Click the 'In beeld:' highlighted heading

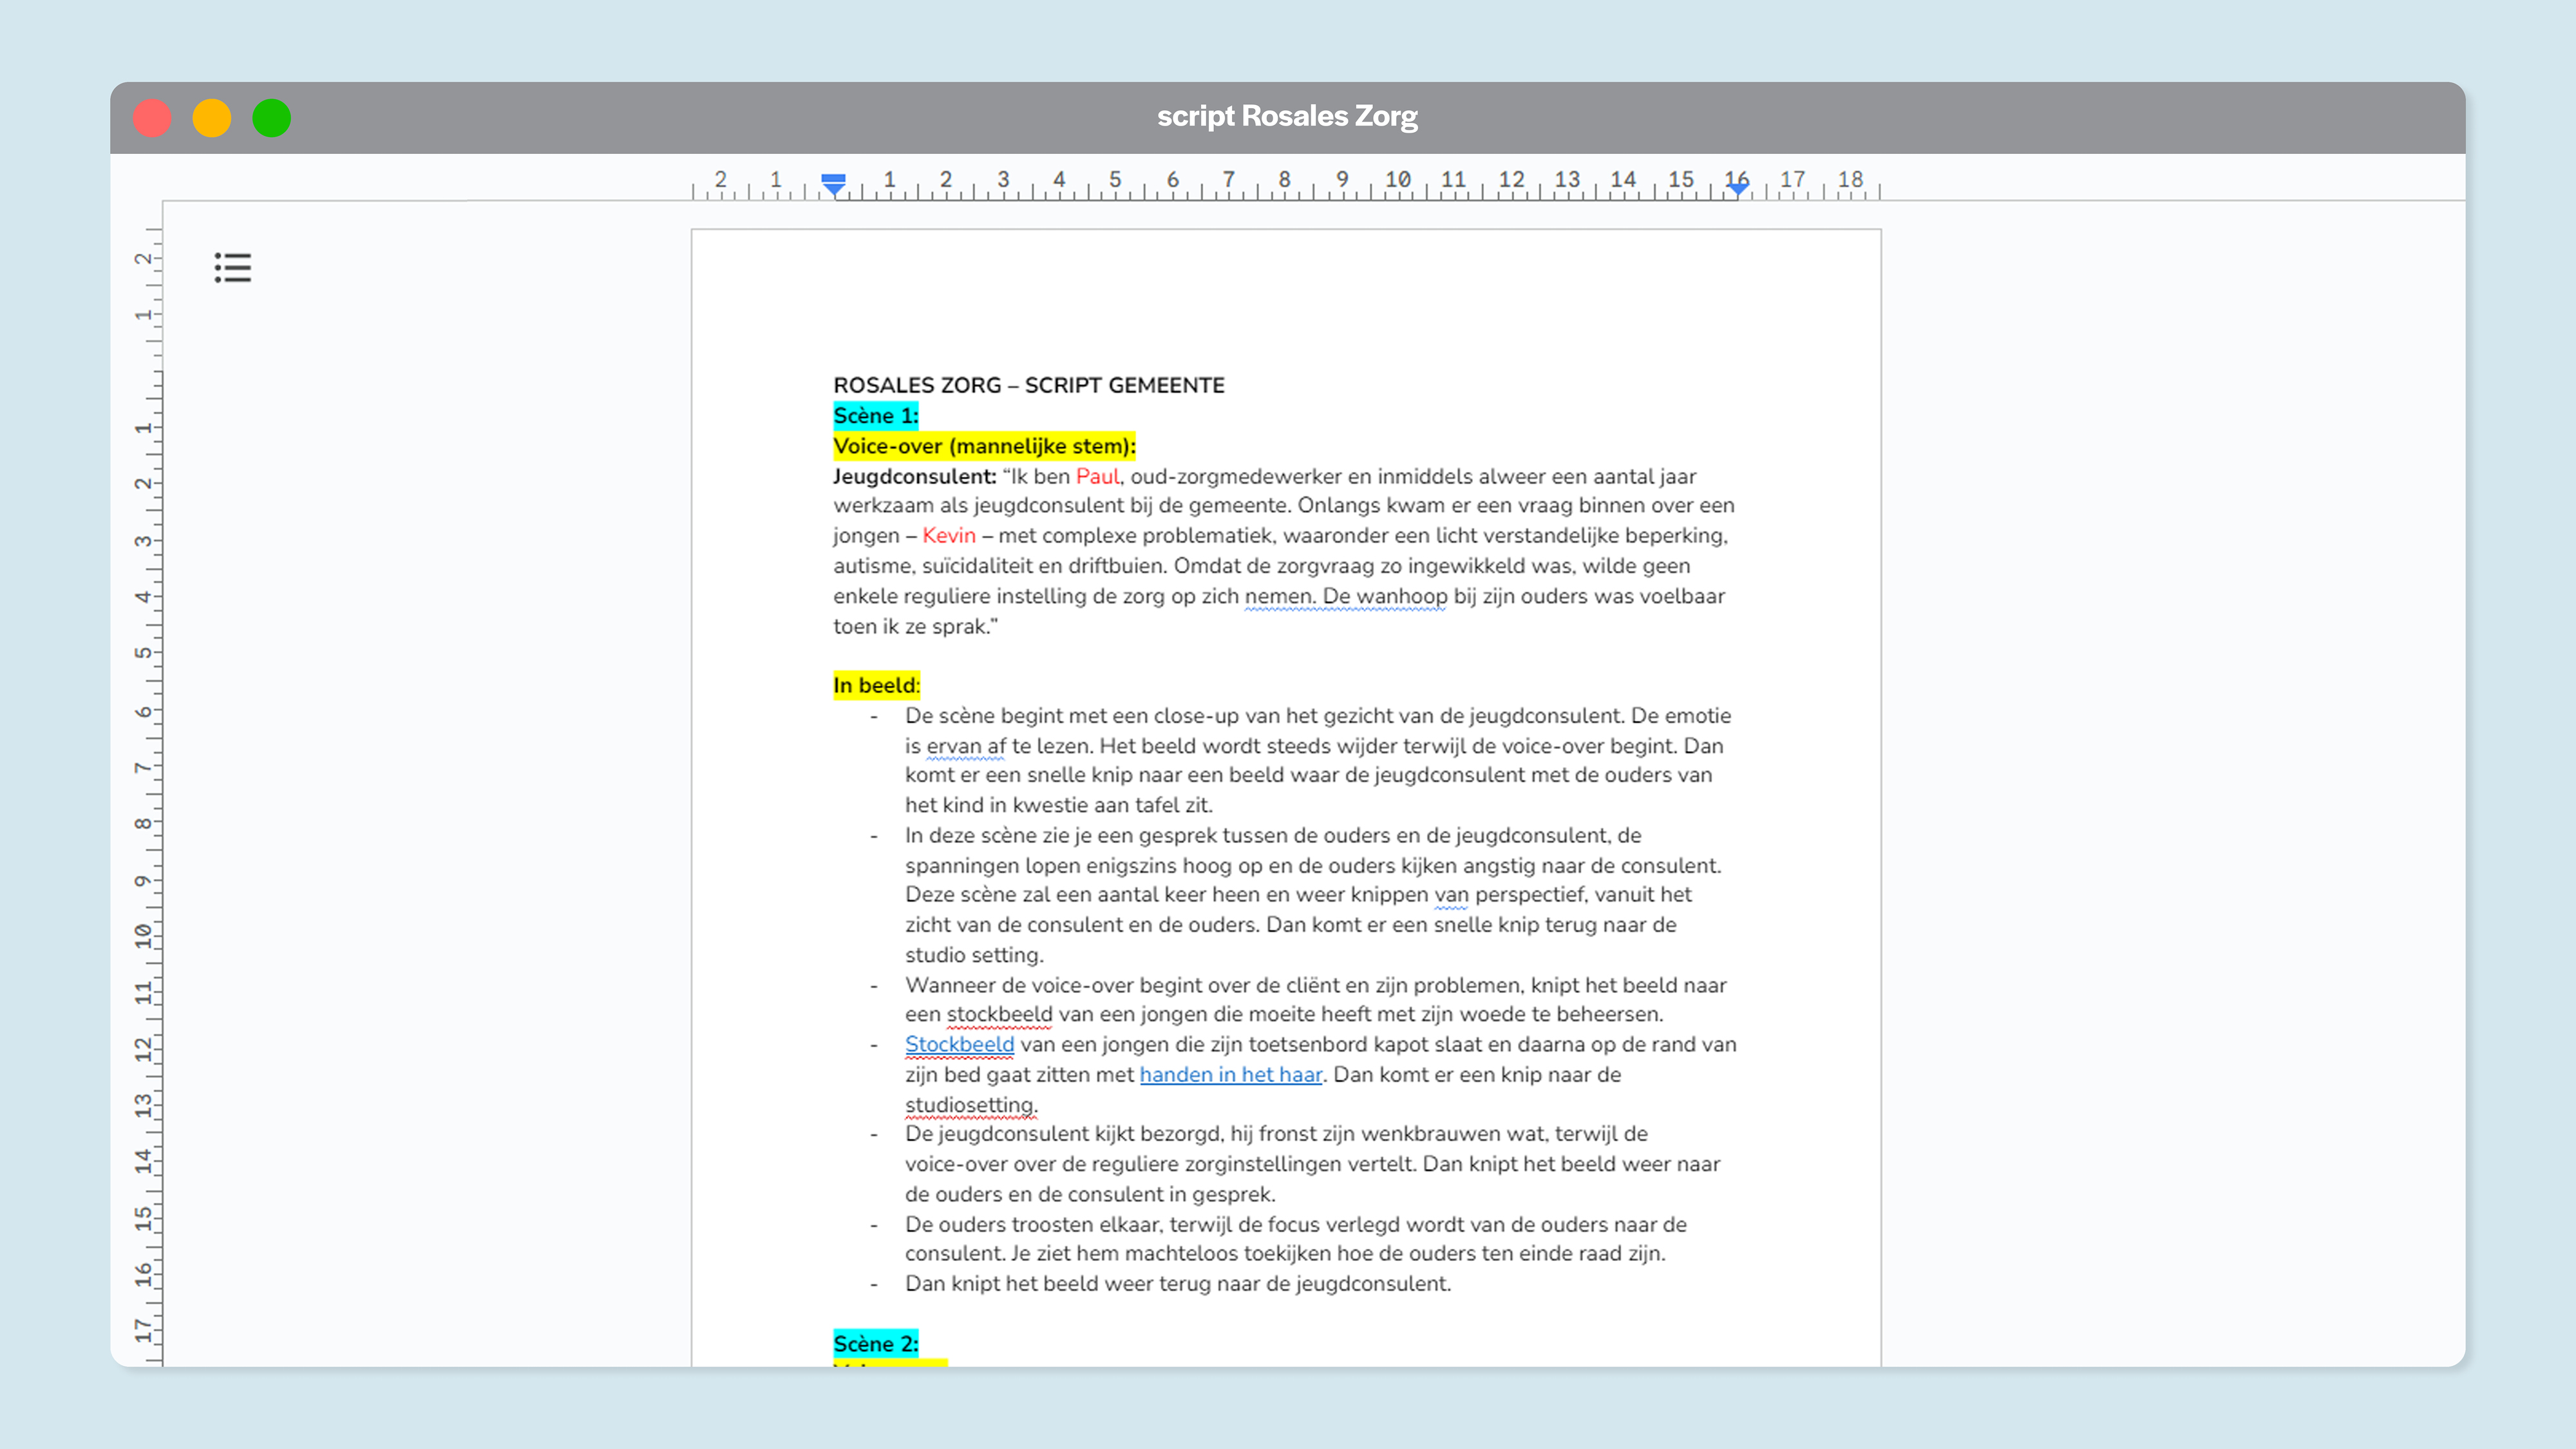(x=876, y=685)
